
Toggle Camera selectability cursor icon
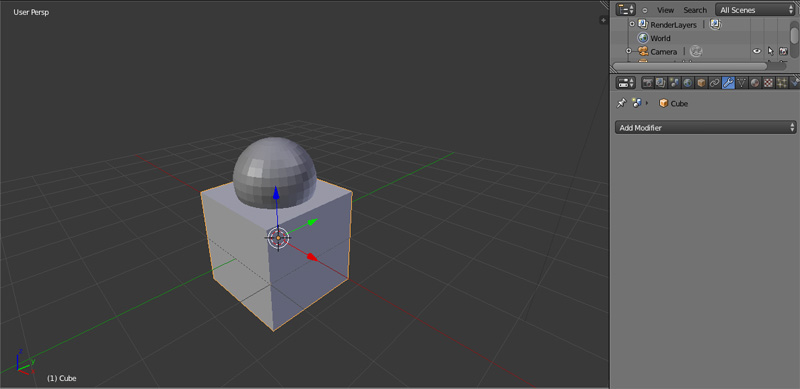point(770,52)
